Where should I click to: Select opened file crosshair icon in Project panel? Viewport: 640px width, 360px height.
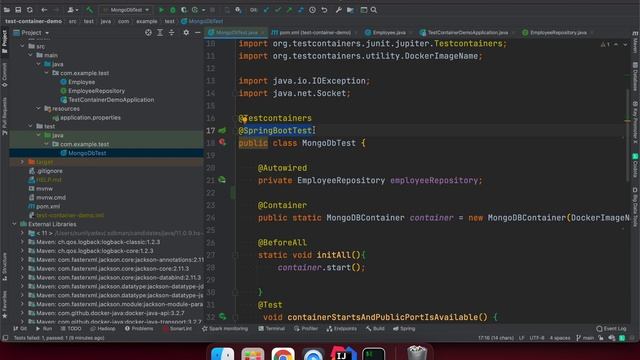pyautogui.click(x=148, y=33)
